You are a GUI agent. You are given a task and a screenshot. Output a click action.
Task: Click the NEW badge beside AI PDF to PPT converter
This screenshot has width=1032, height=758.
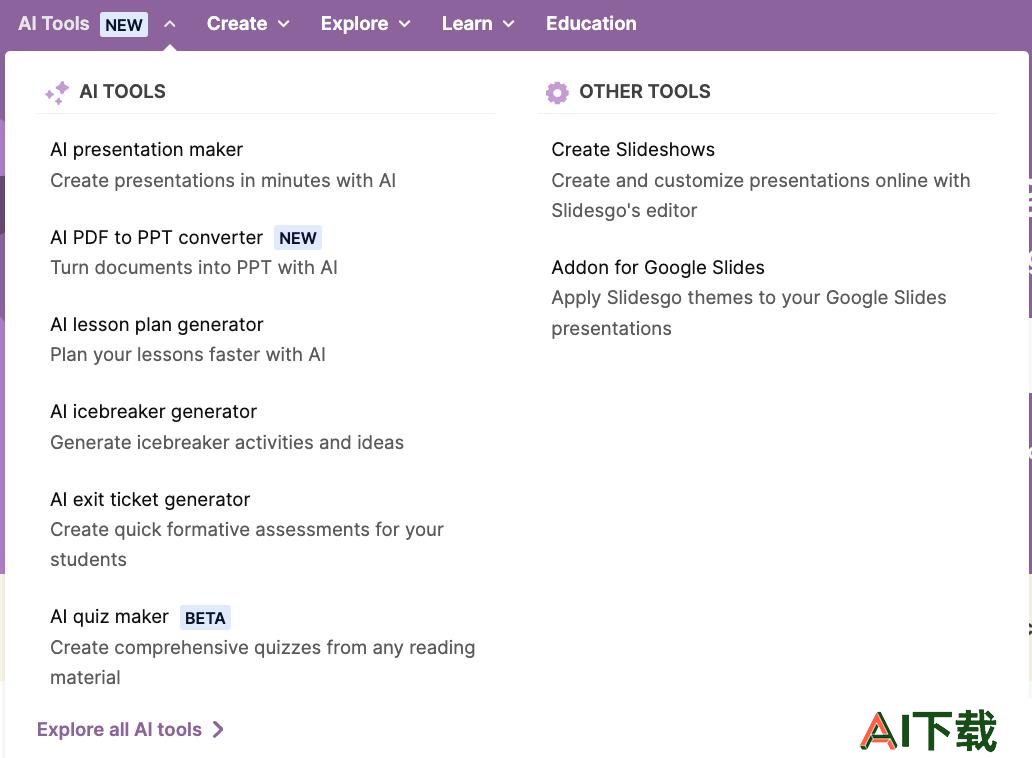297,238
